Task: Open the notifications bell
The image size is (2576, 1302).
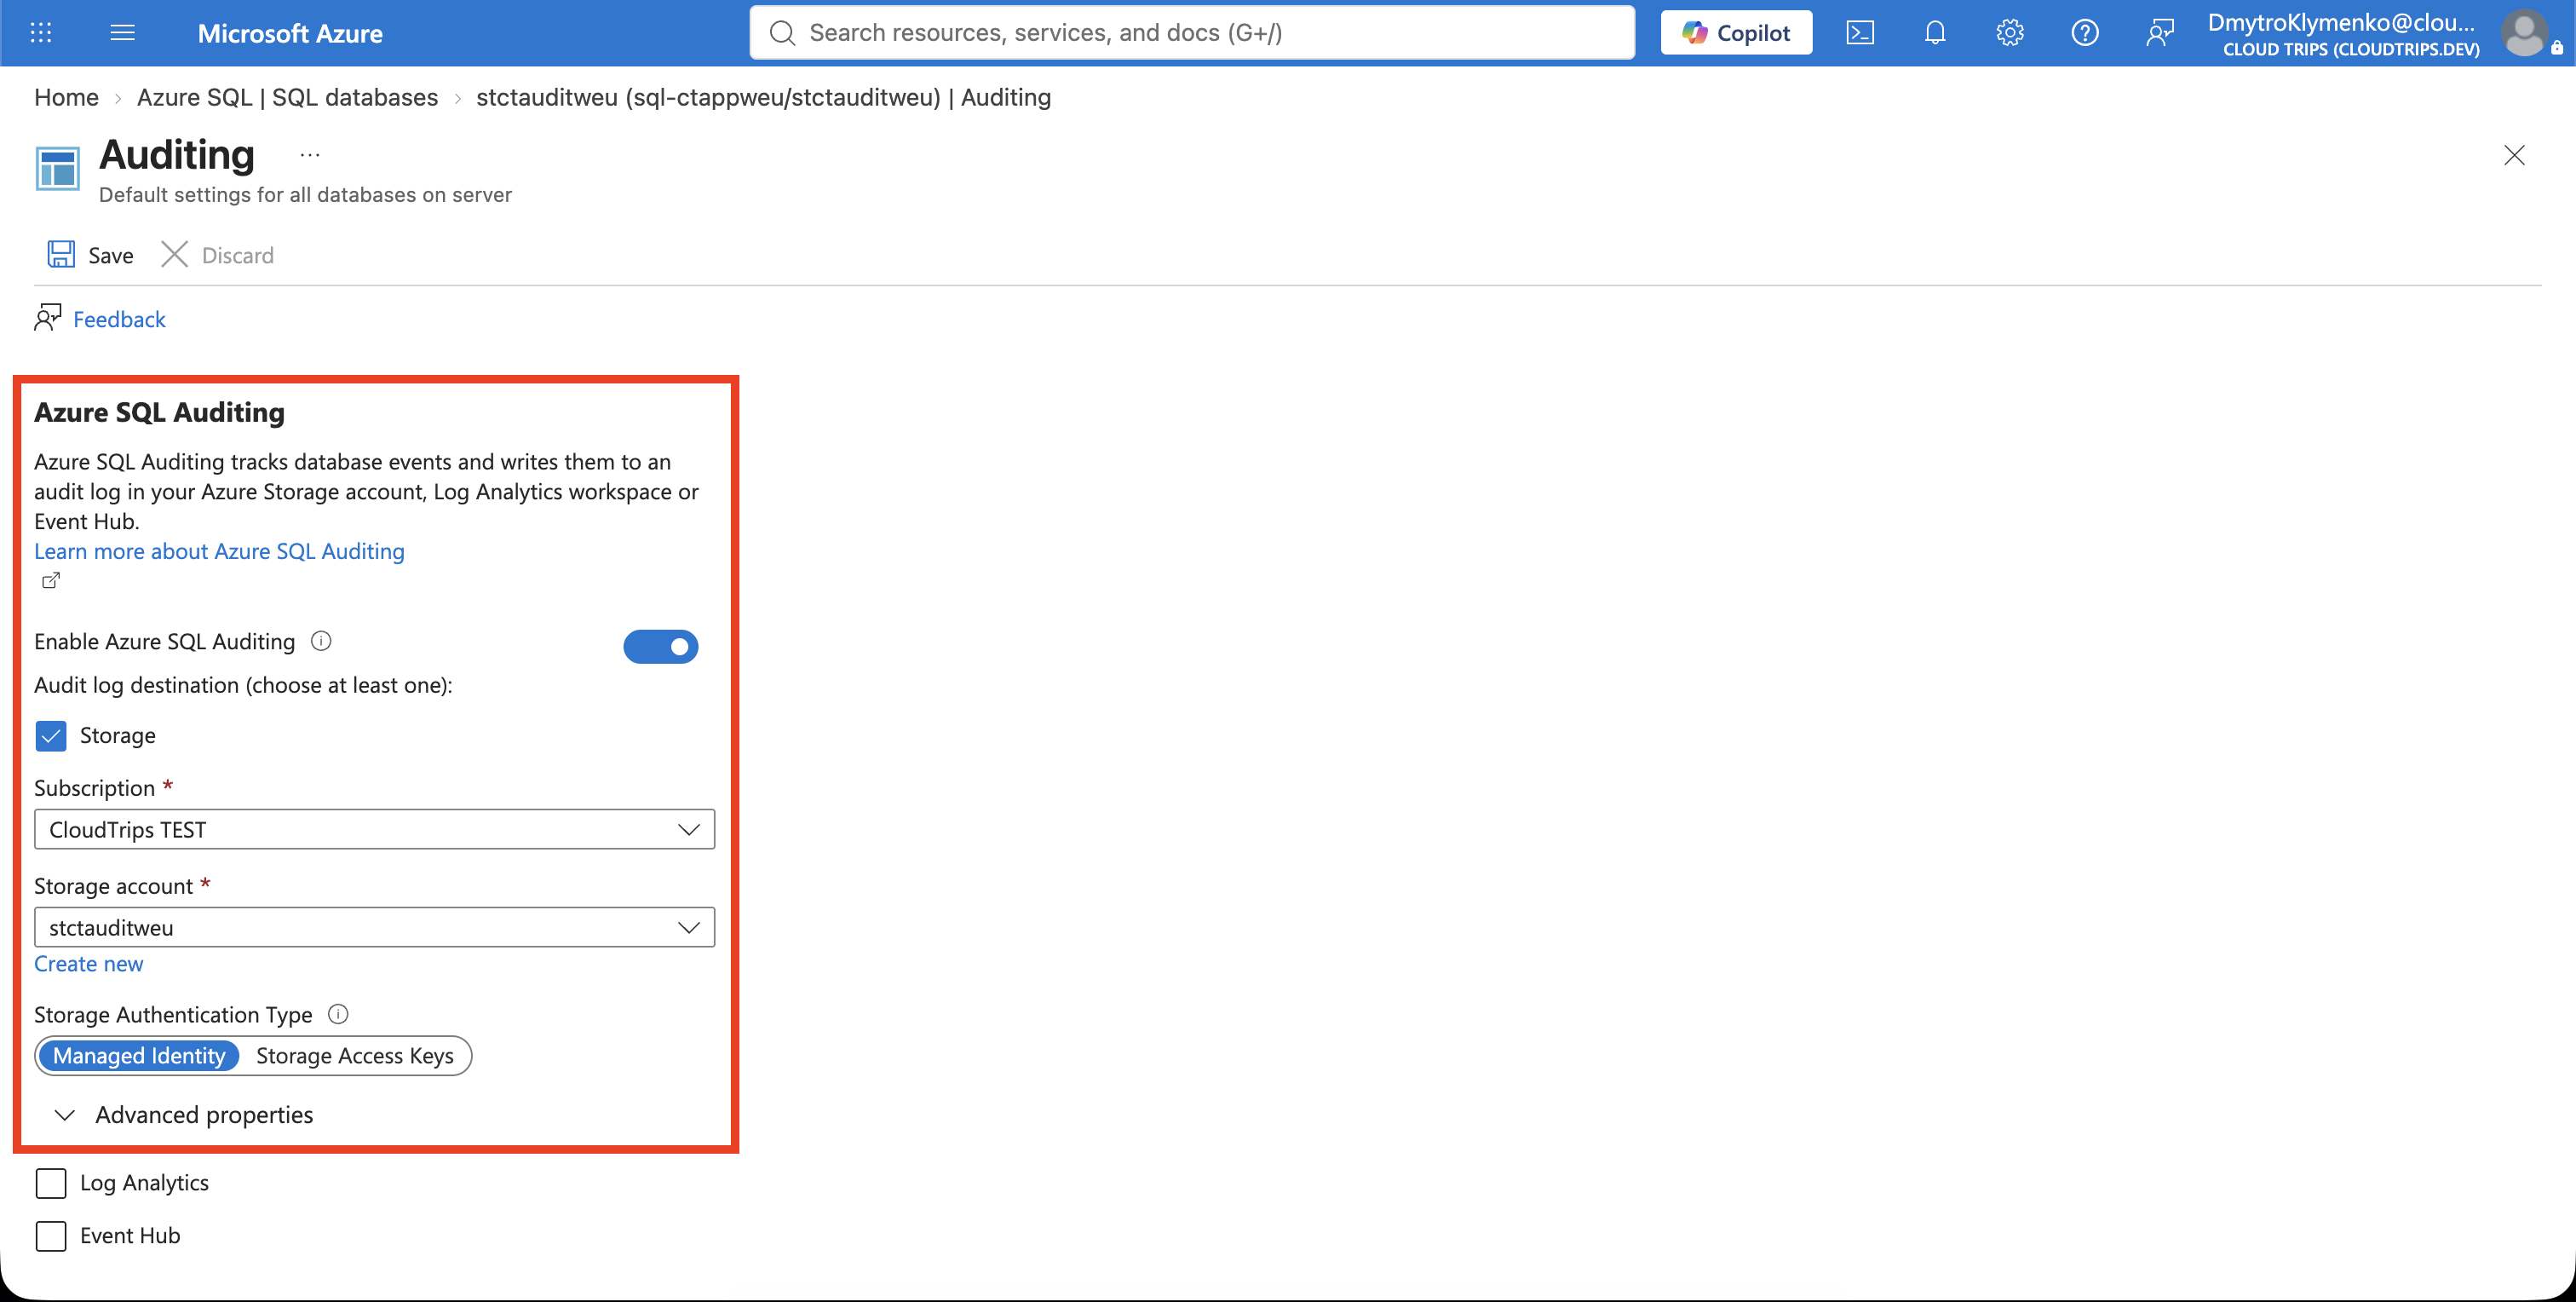Action: (1934, 33)
